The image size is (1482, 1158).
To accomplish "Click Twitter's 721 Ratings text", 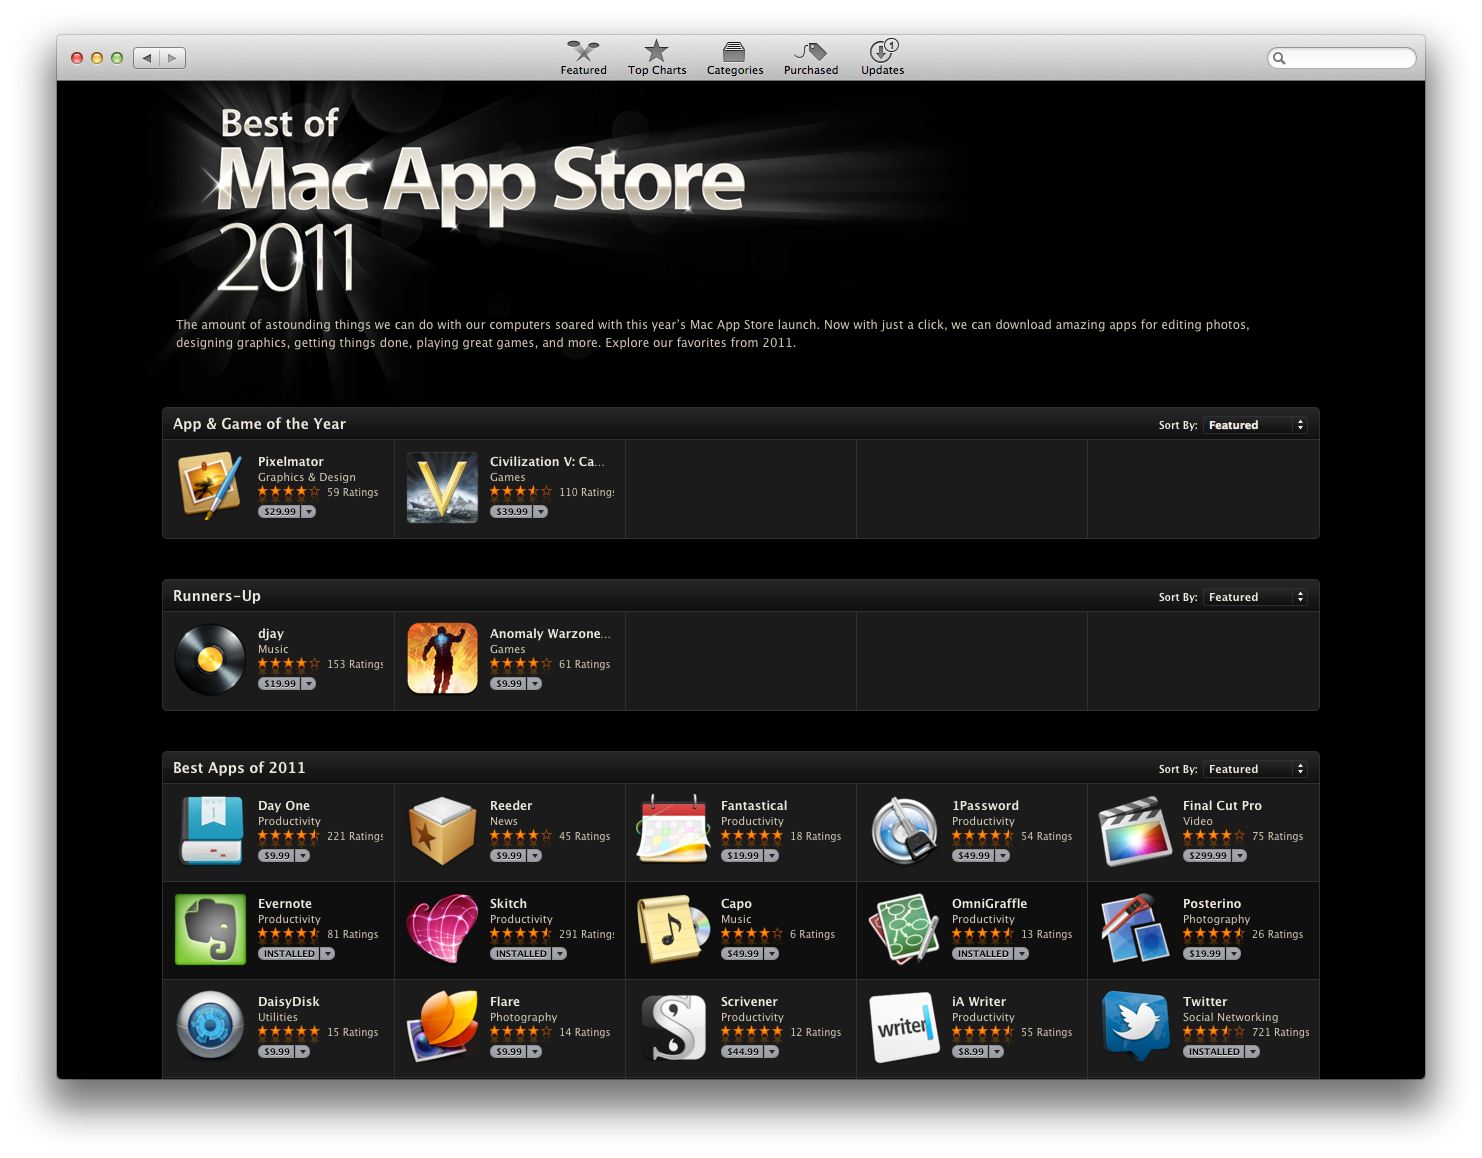I will pyautogui.click(x=1281, y=1033).
